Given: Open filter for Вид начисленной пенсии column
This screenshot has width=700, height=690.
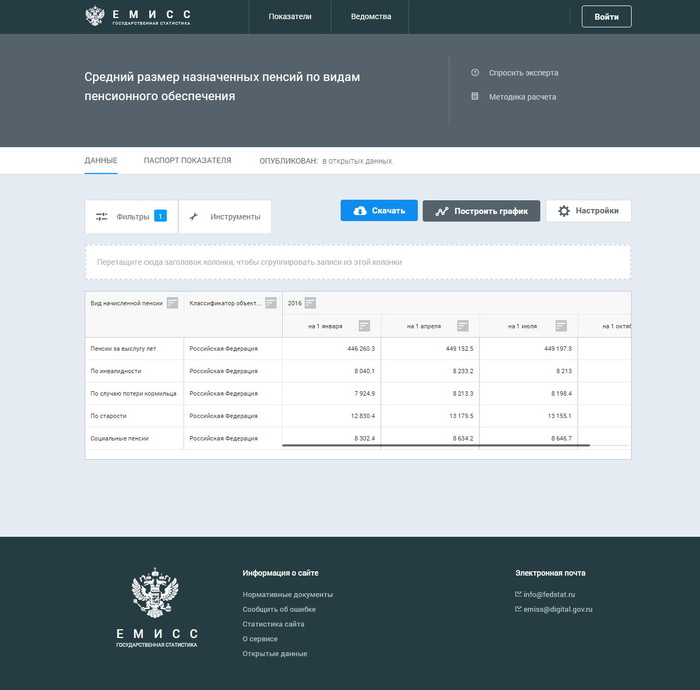Looking at the screenshot, I should [172, 303].
